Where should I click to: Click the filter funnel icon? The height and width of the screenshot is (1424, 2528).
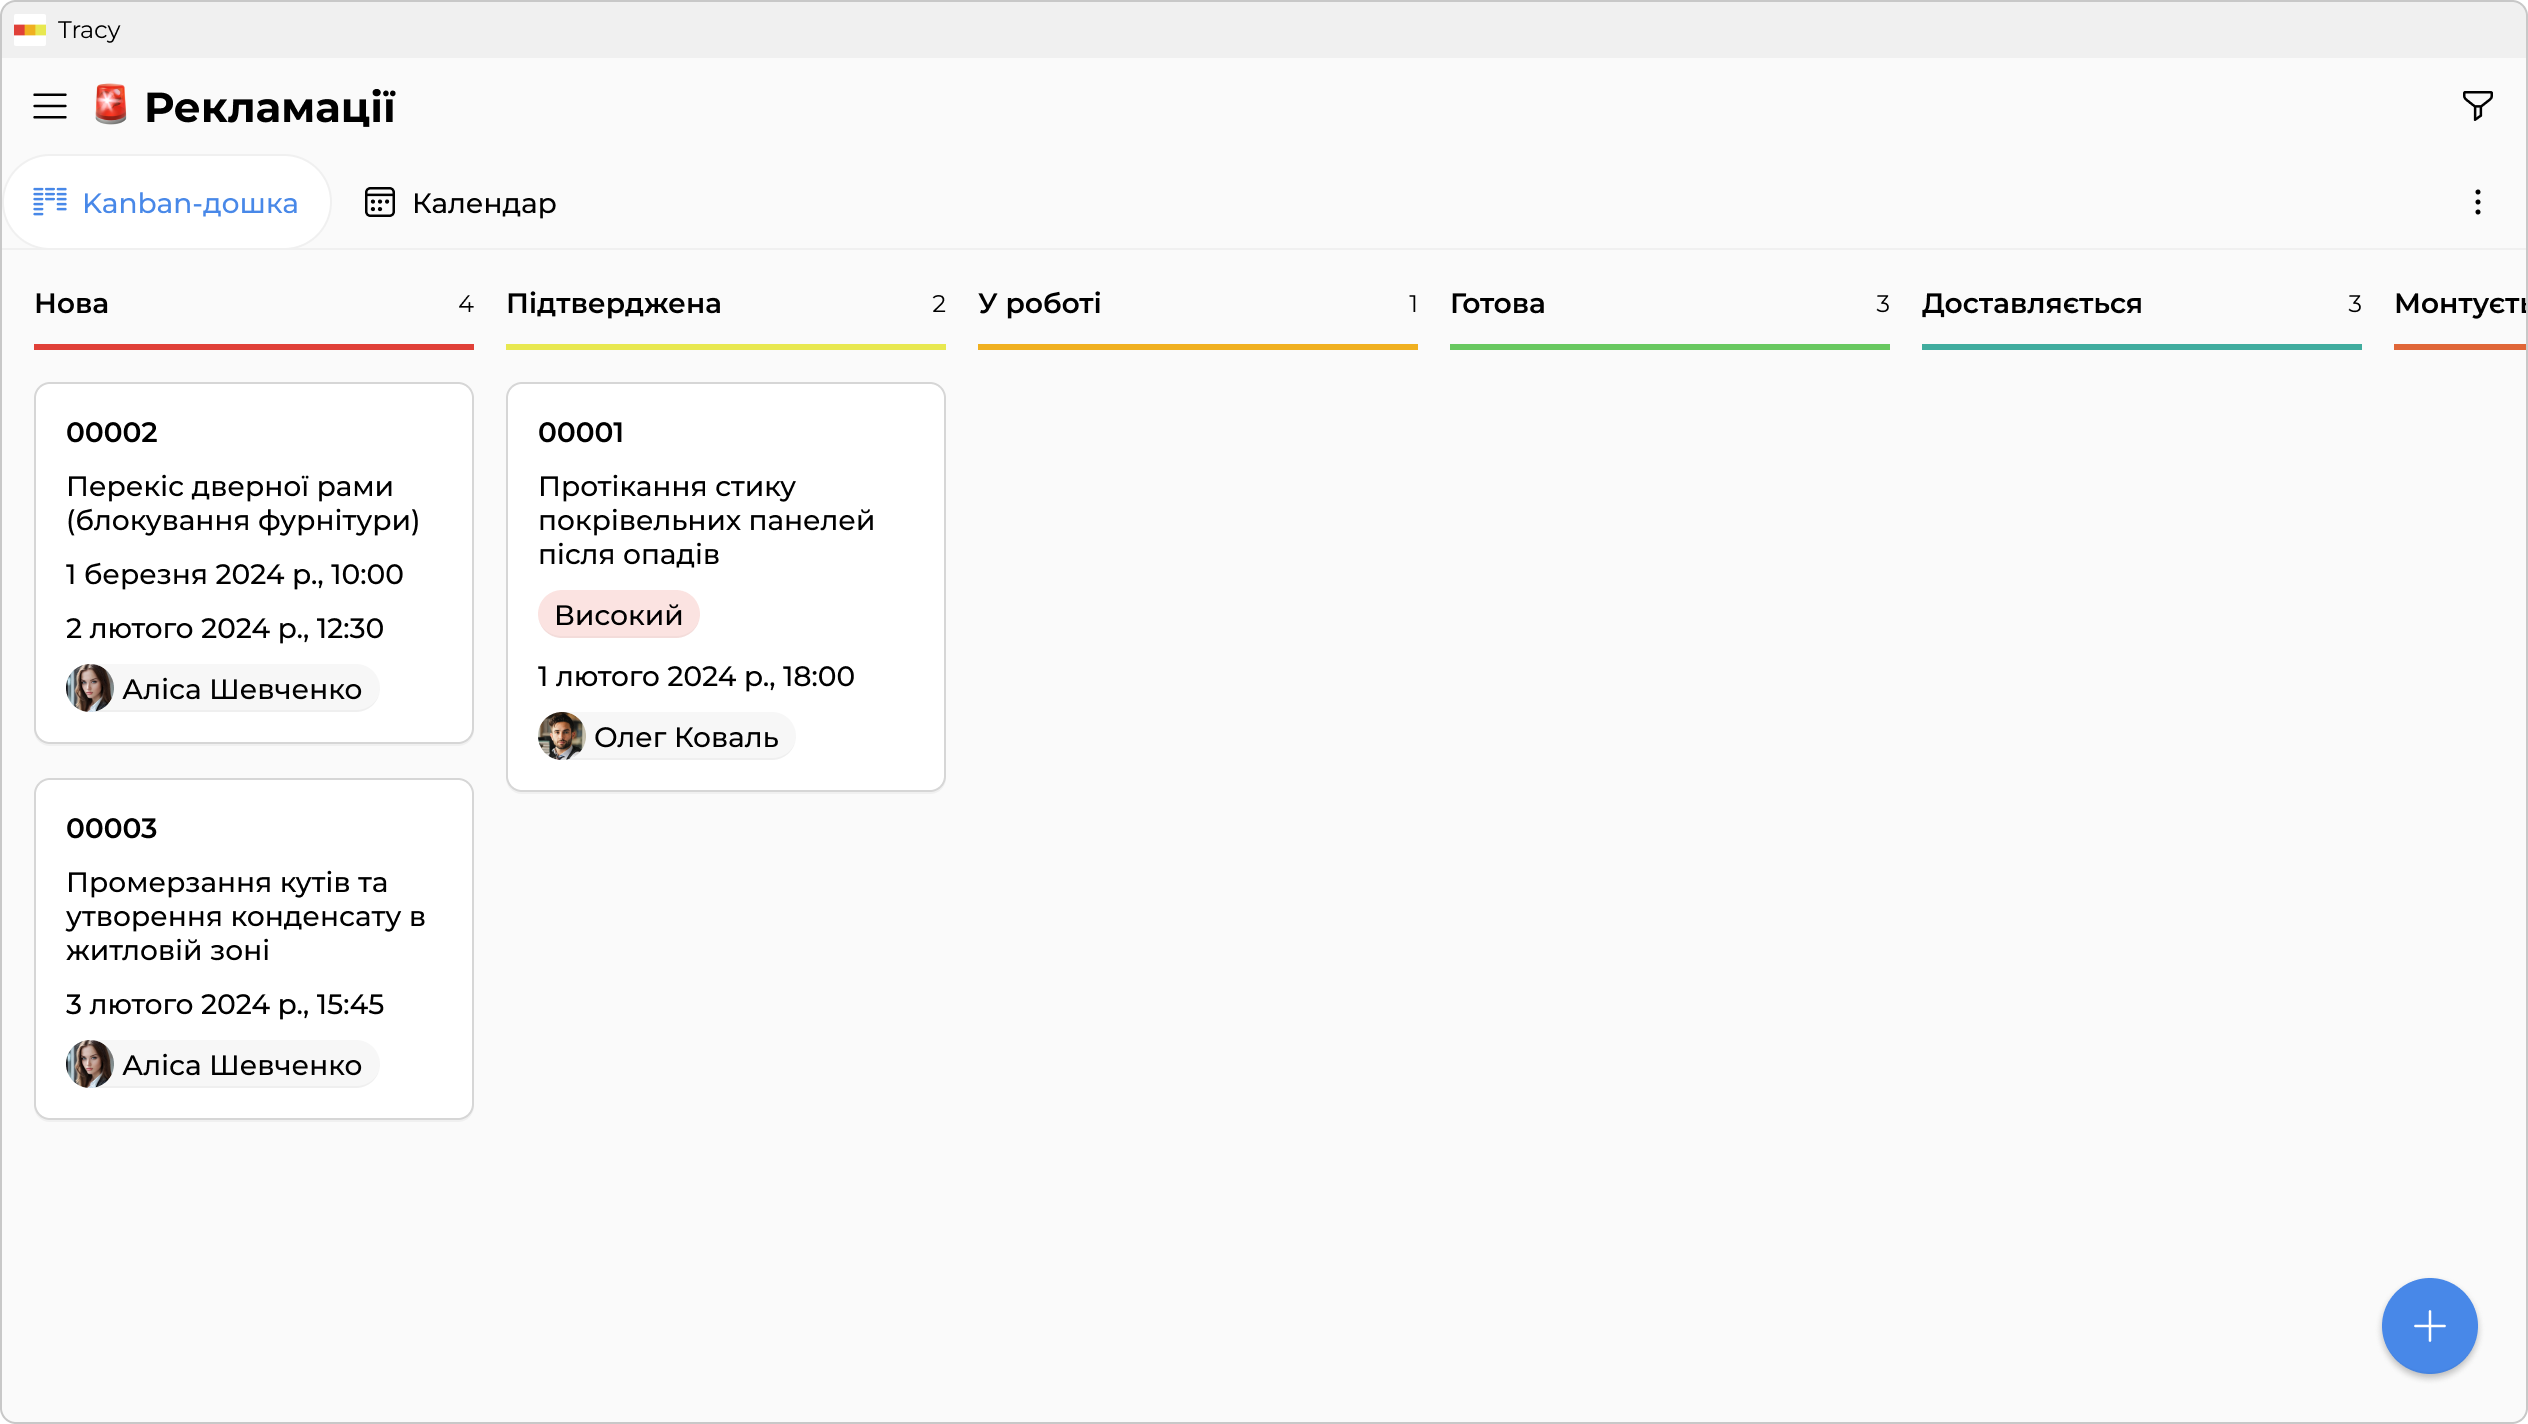tap(2477, 106)
